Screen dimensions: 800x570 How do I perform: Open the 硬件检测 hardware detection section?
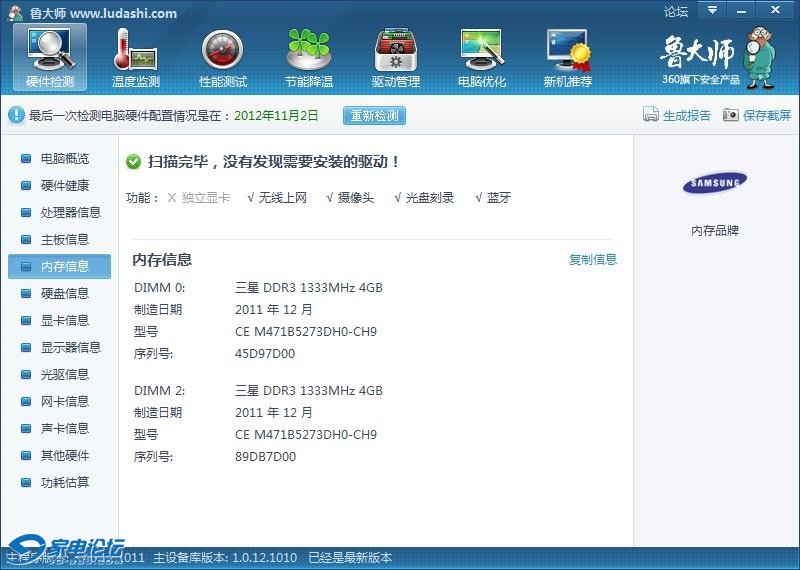[x=50, y=58]
